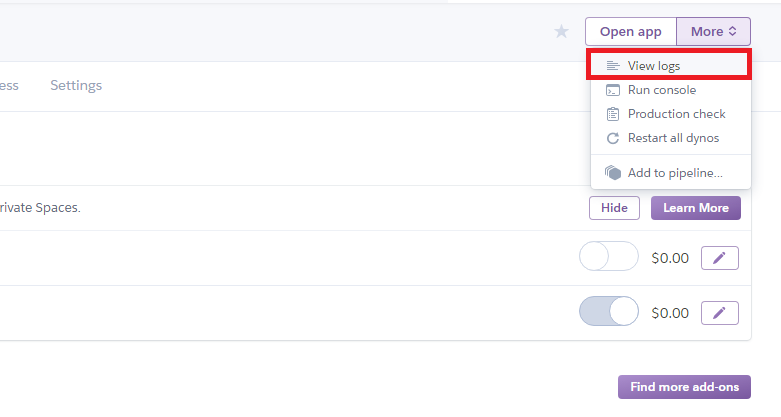Open the Settings tab
Image resolution: width=781 pixels, height=417 pixels.
coord(76,85)
